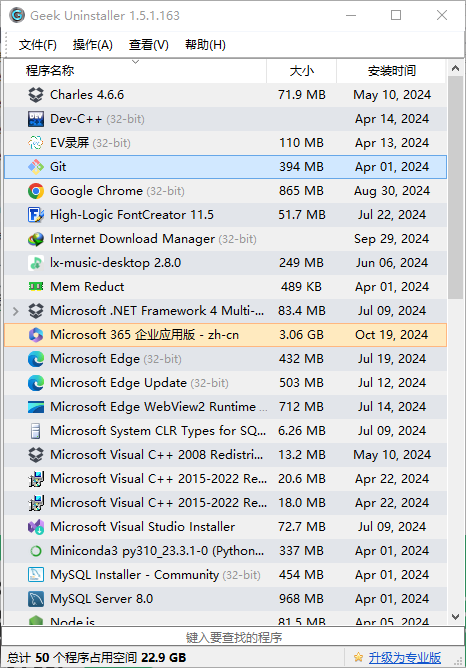
Task: Click the Git diamond icon
Action: point(36,167)
